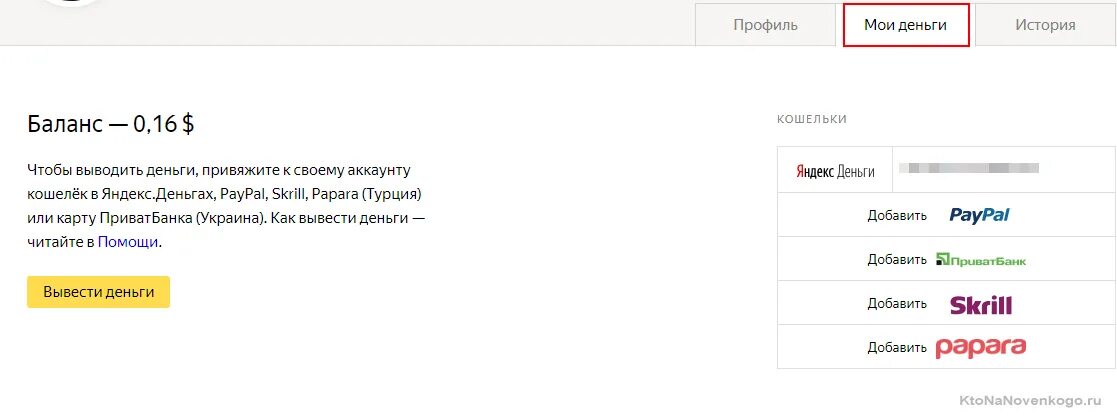The width and height of the screenshot is (1117, 420).
Task: Click the blurred Яндекс wallet number
Action: pos(969,169)
